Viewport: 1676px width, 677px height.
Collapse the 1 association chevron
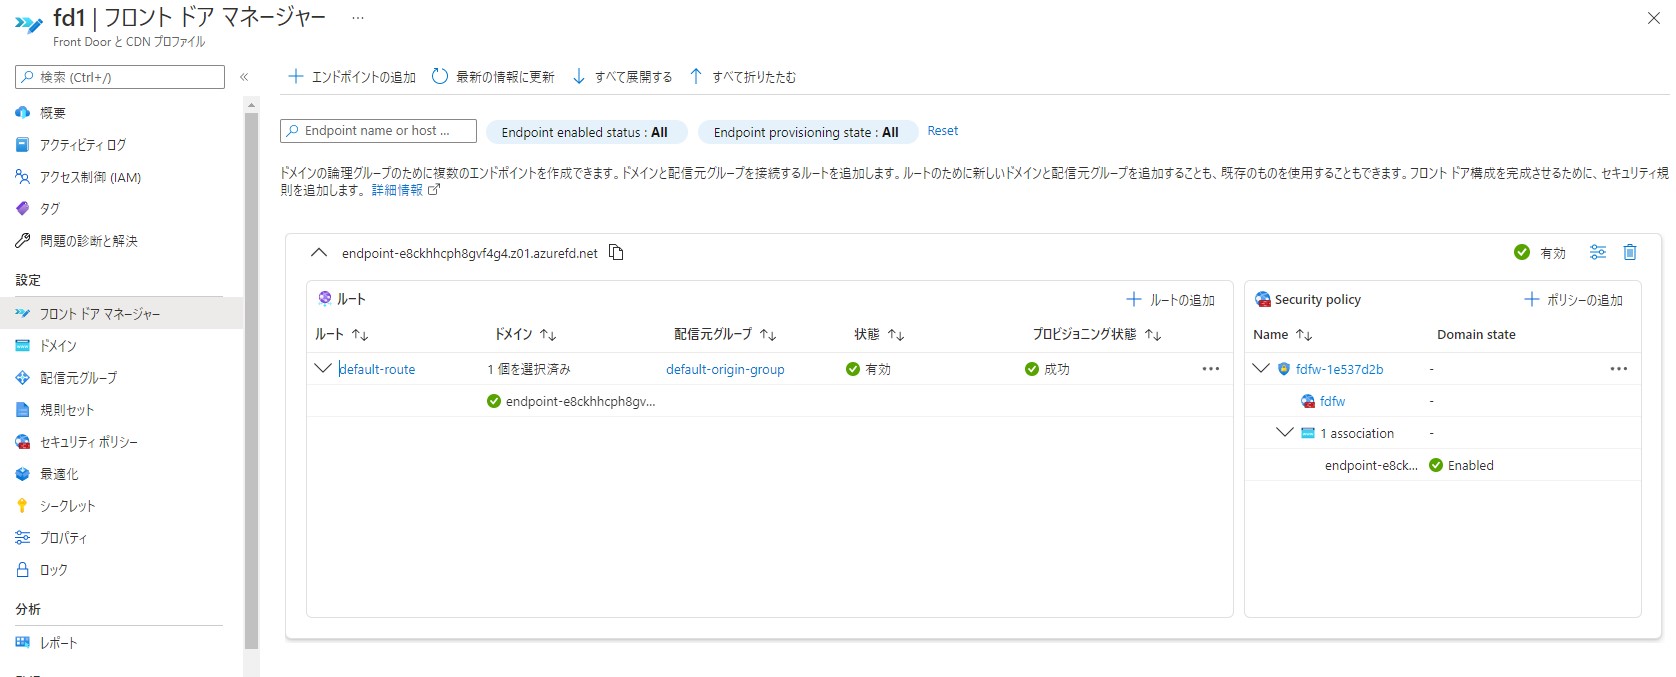tap(1285, 432)
